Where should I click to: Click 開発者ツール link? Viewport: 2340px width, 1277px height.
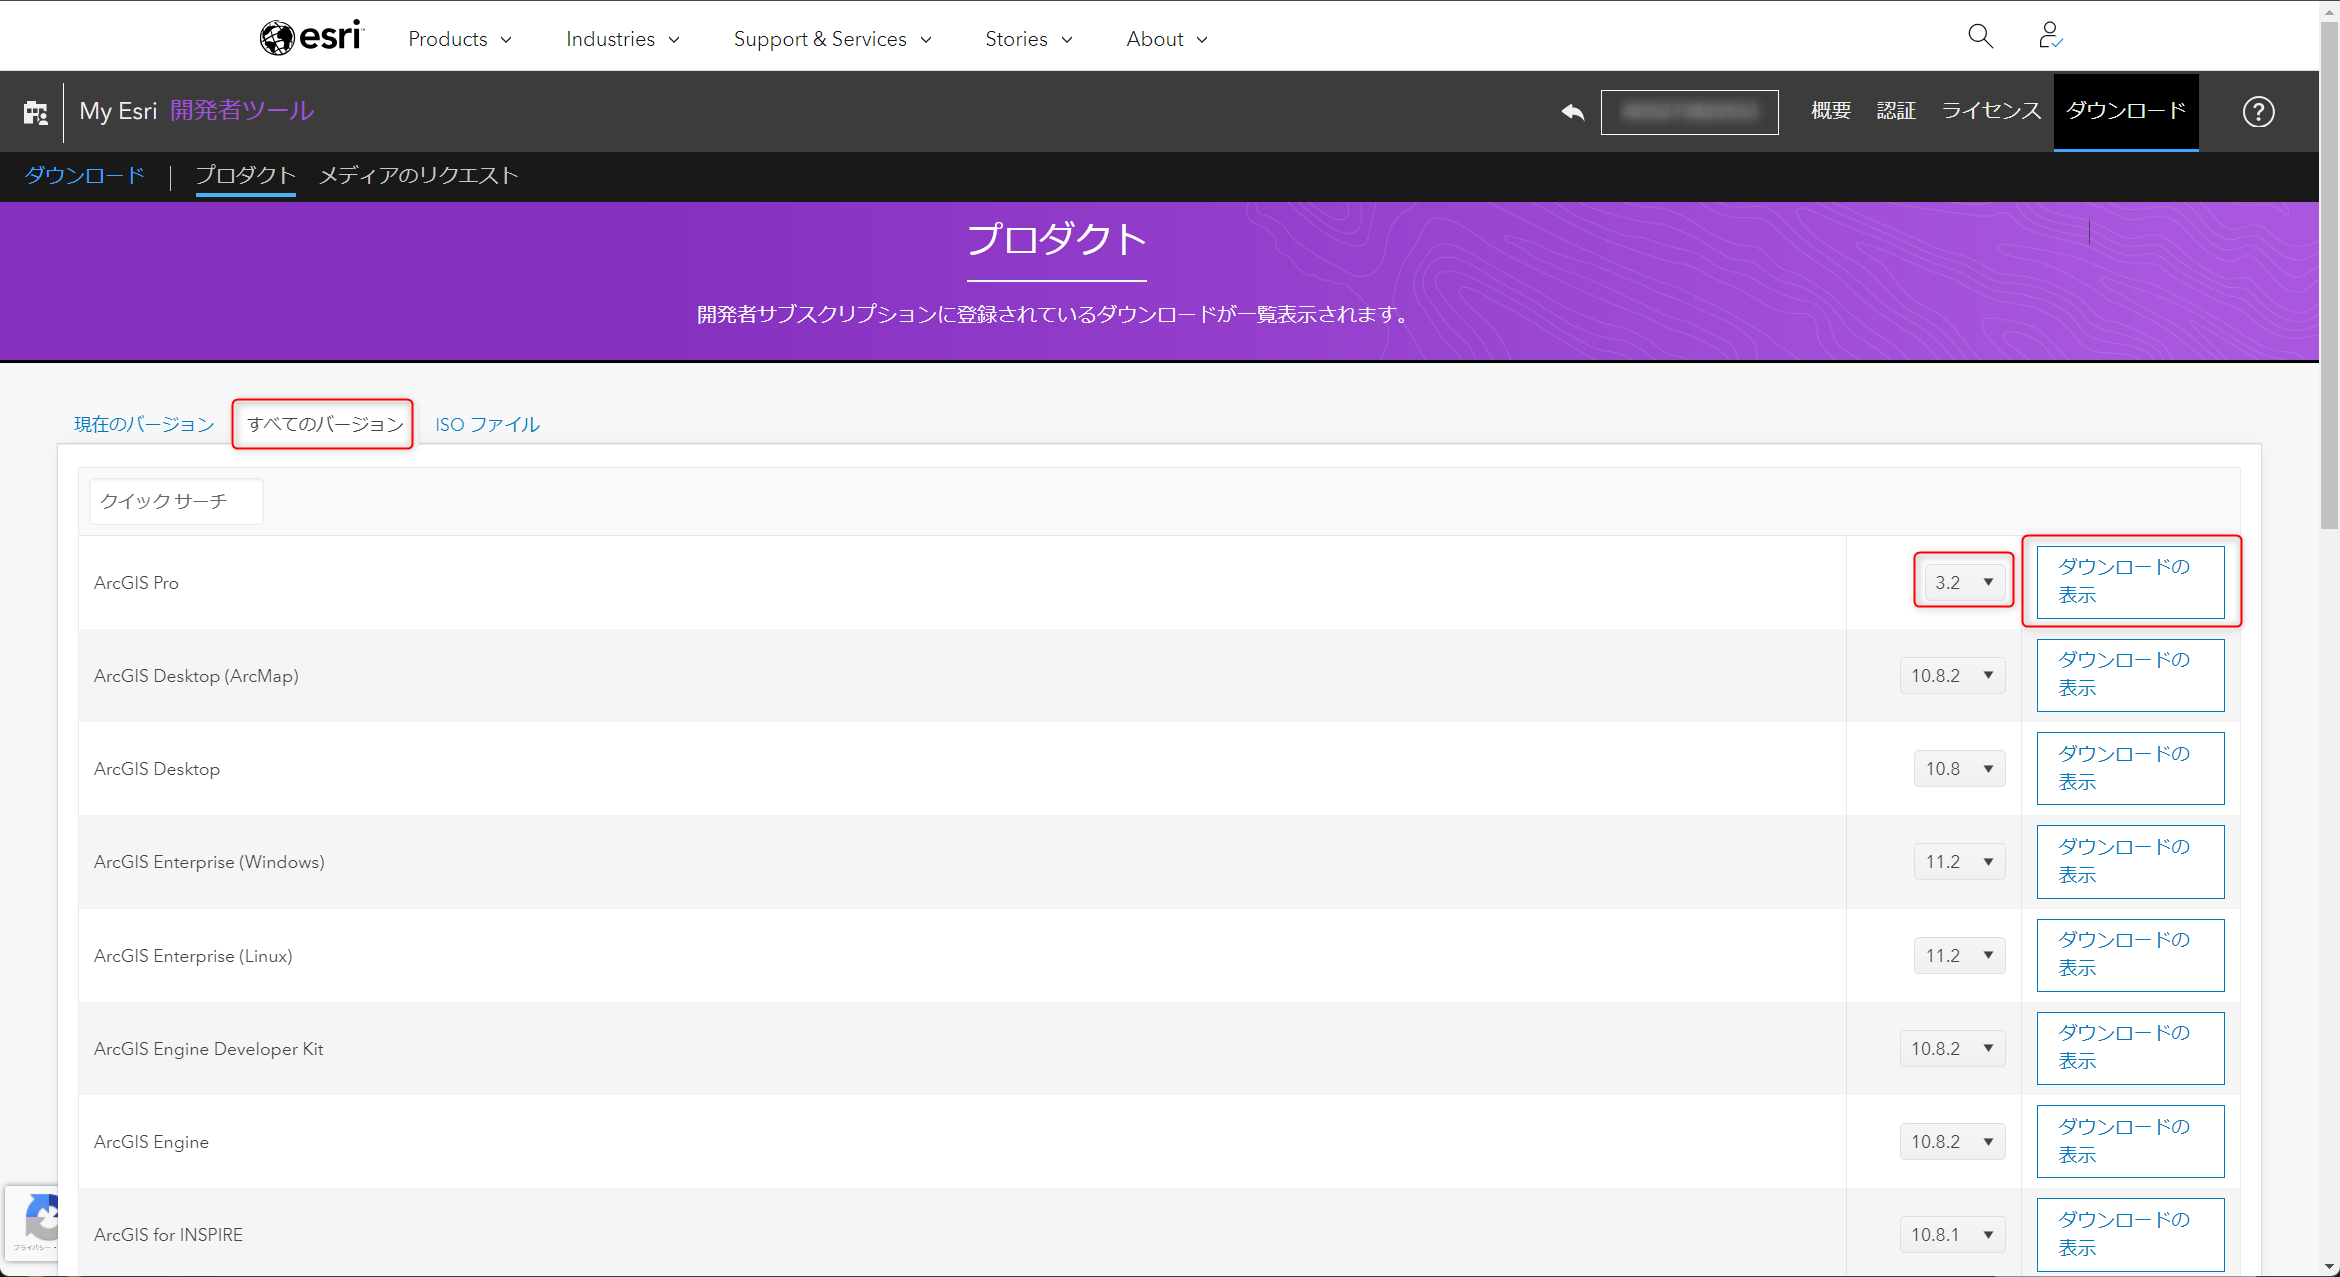242,111
